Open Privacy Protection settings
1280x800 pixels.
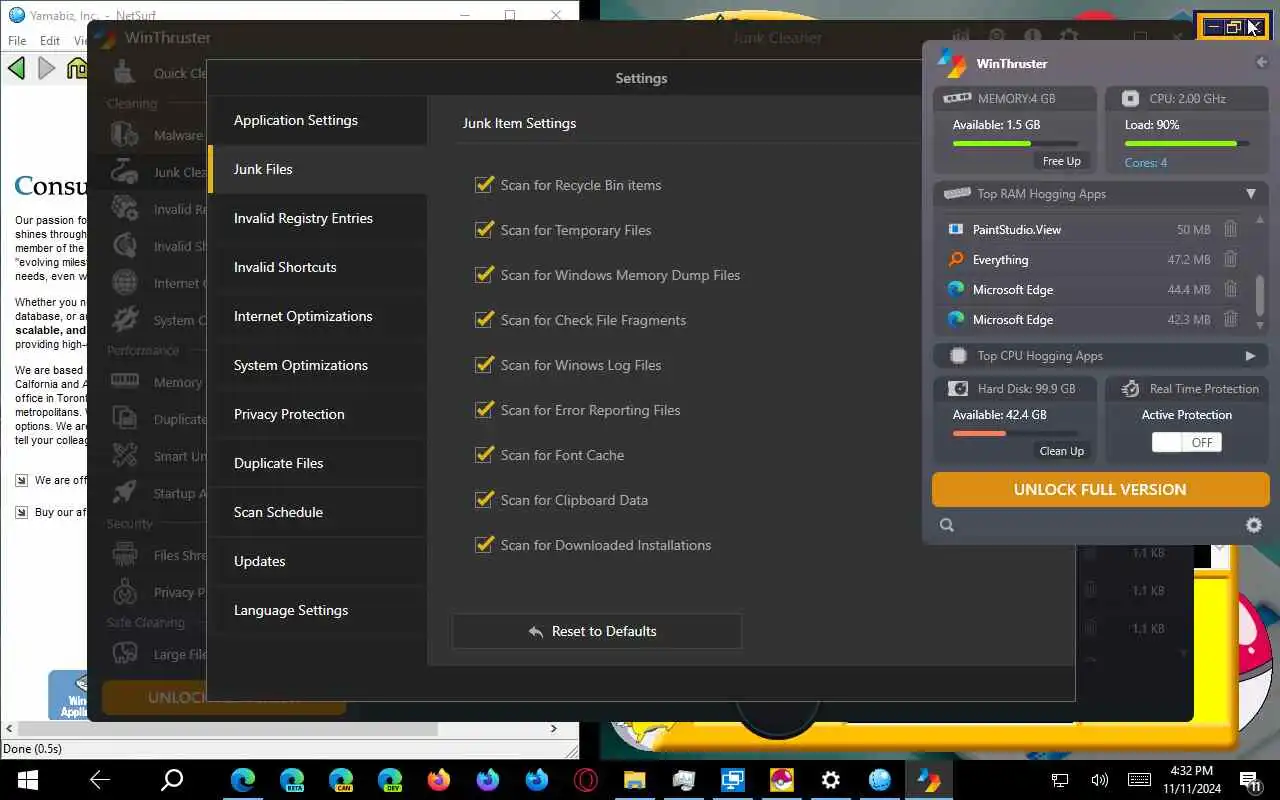coord(317,414)
